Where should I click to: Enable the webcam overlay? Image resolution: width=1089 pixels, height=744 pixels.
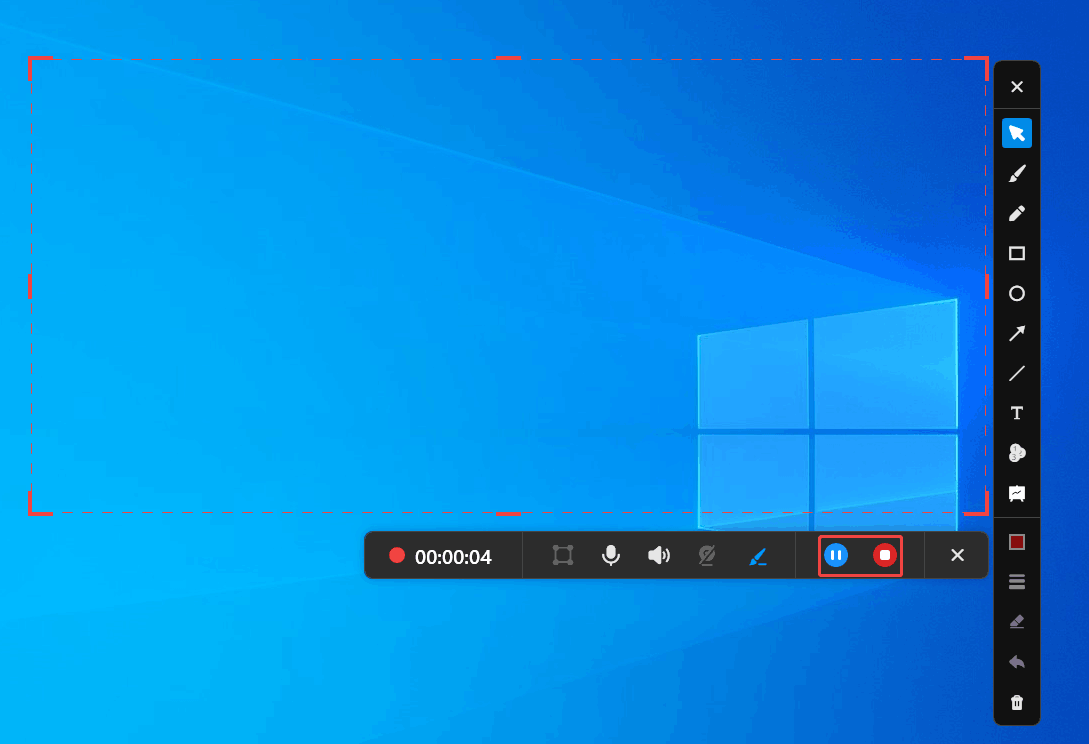pyautogui.click(x=707, y=555)
